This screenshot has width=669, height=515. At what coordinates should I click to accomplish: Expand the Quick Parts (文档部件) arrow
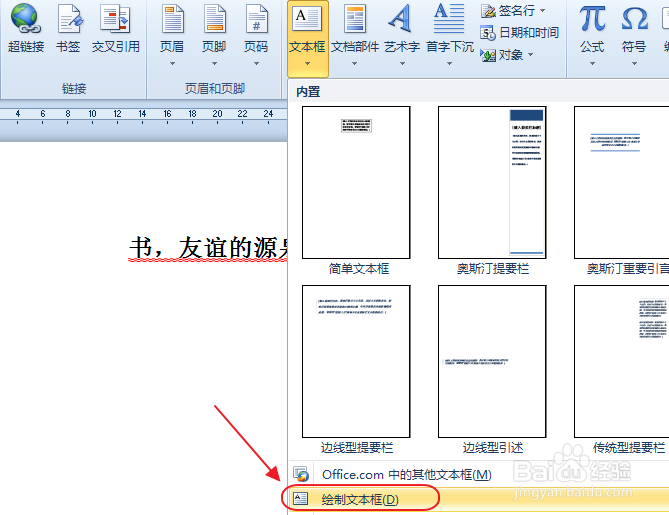point(355,64)
